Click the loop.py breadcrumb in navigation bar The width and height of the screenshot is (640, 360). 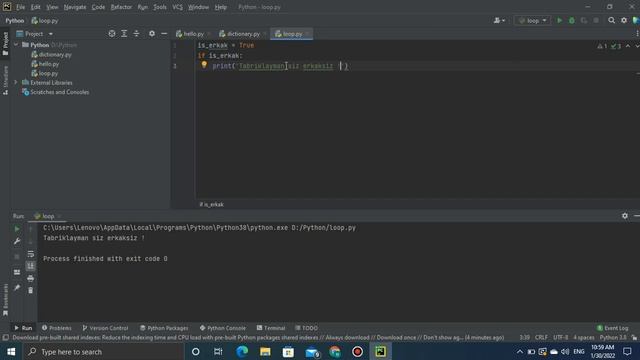tap(45, 20)
